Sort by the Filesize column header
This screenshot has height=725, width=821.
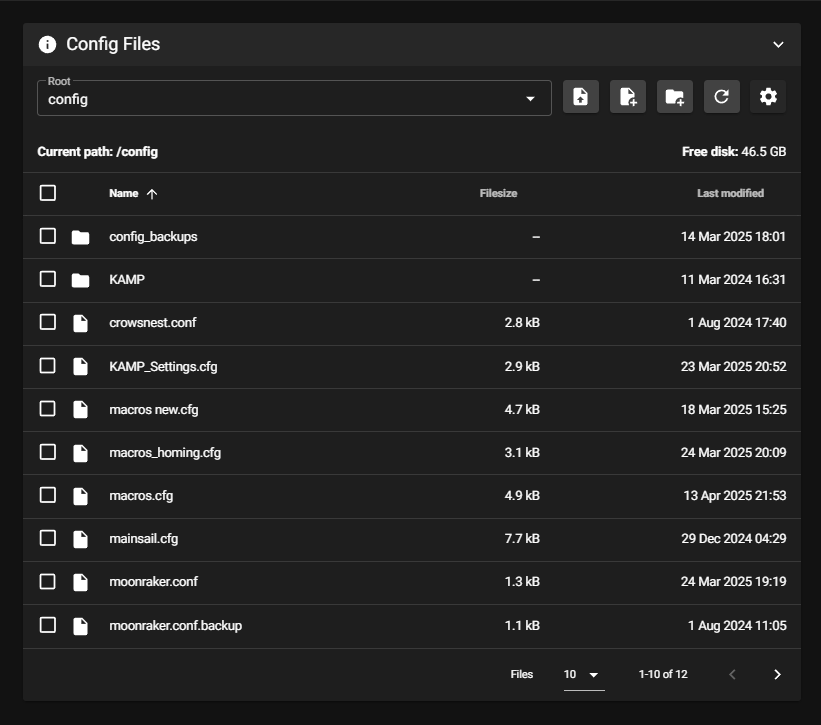pyautogui.click(x=498, y=194)
